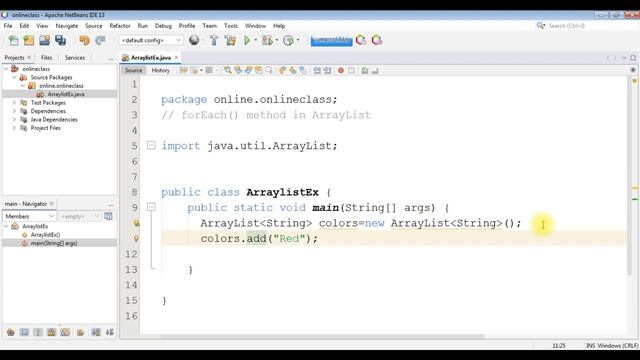Open the Navigate menu
This screenshot has height=360, width=640.
(67, 26)
